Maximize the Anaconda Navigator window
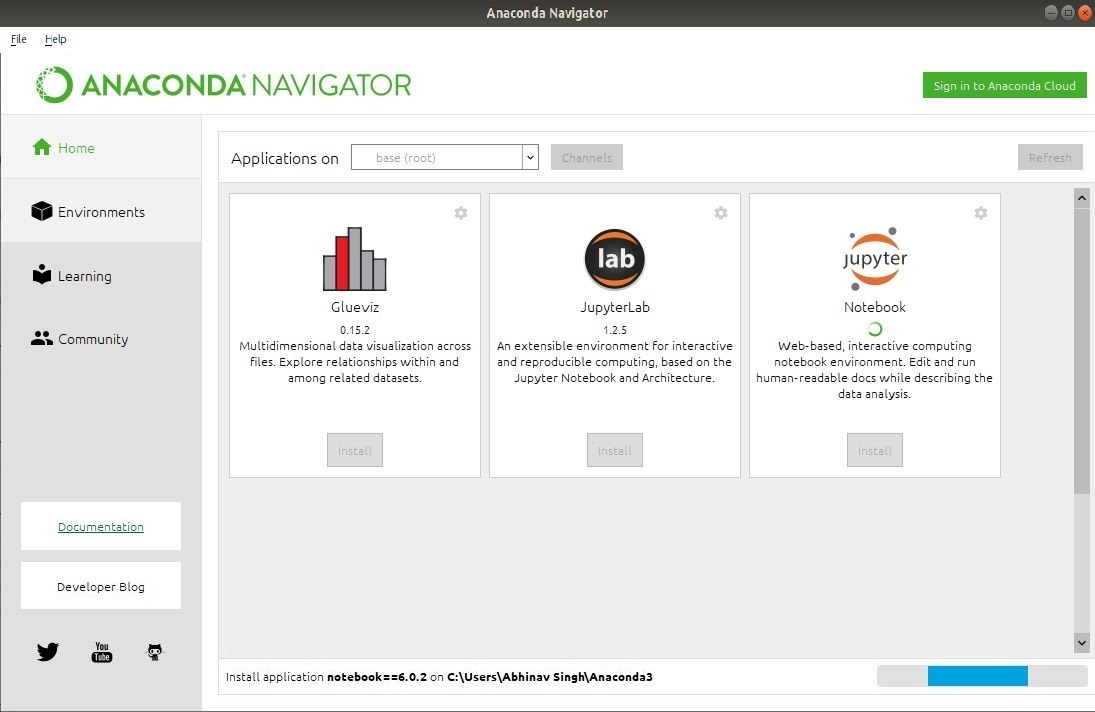 1068,13
